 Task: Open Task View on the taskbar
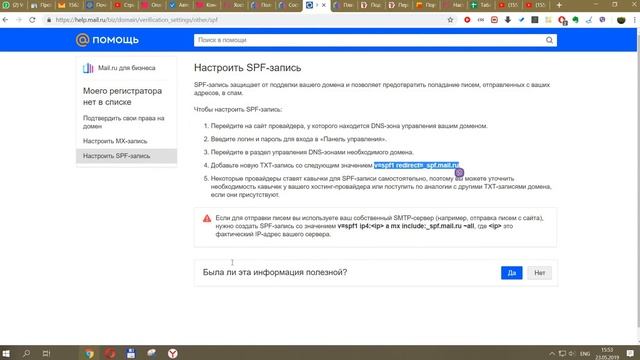46,353
